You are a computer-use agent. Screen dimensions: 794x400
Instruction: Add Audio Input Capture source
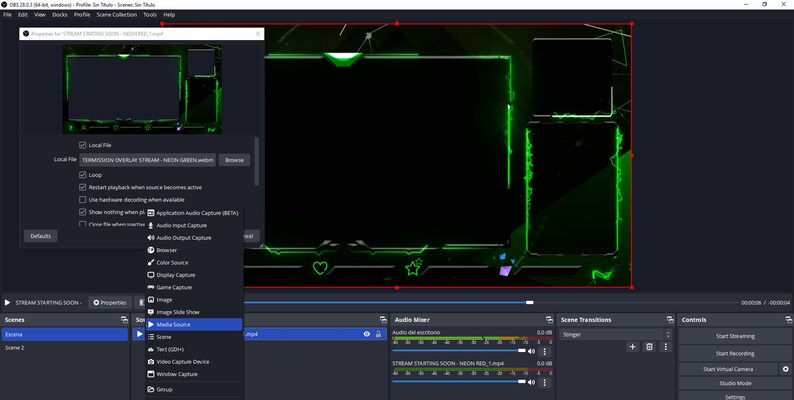[x=194, y=225]
